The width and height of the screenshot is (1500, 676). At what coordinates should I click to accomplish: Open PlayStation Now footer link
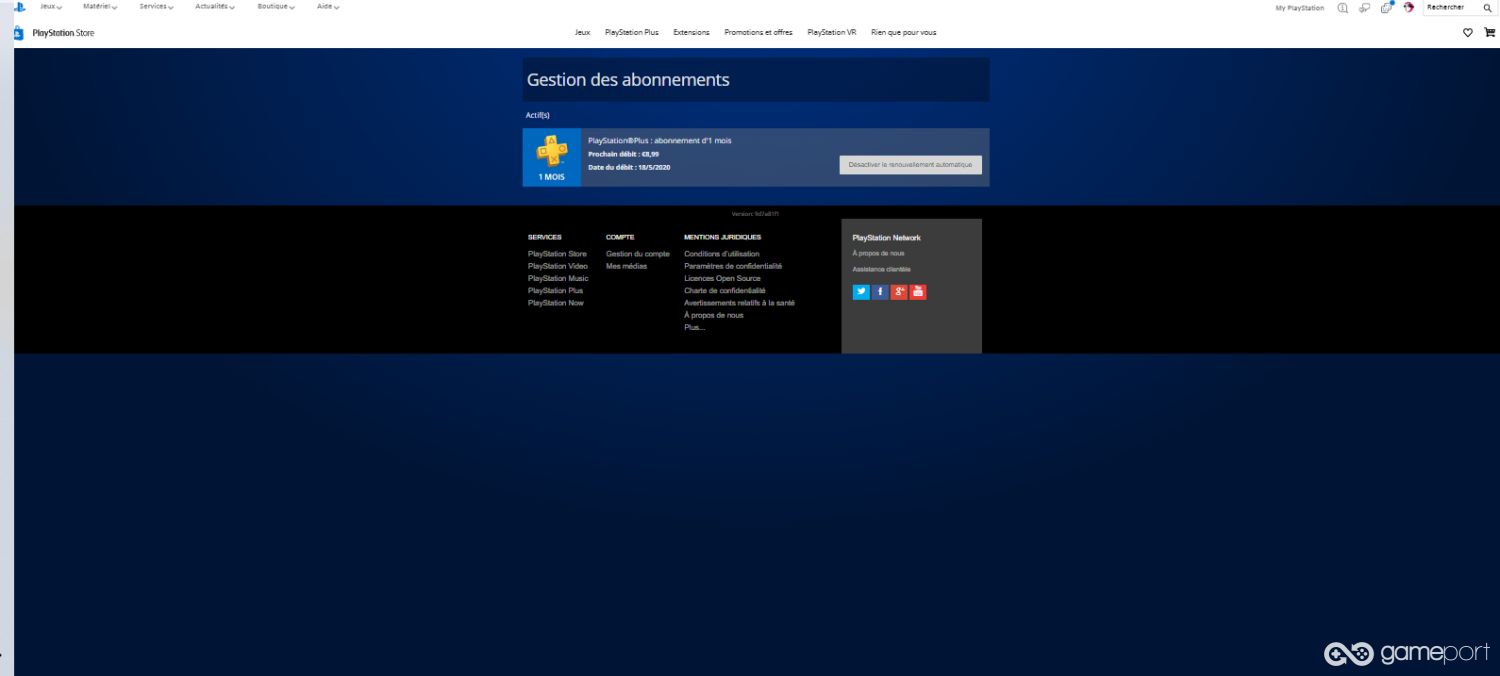pyautogui.click(x=556, y=302)
